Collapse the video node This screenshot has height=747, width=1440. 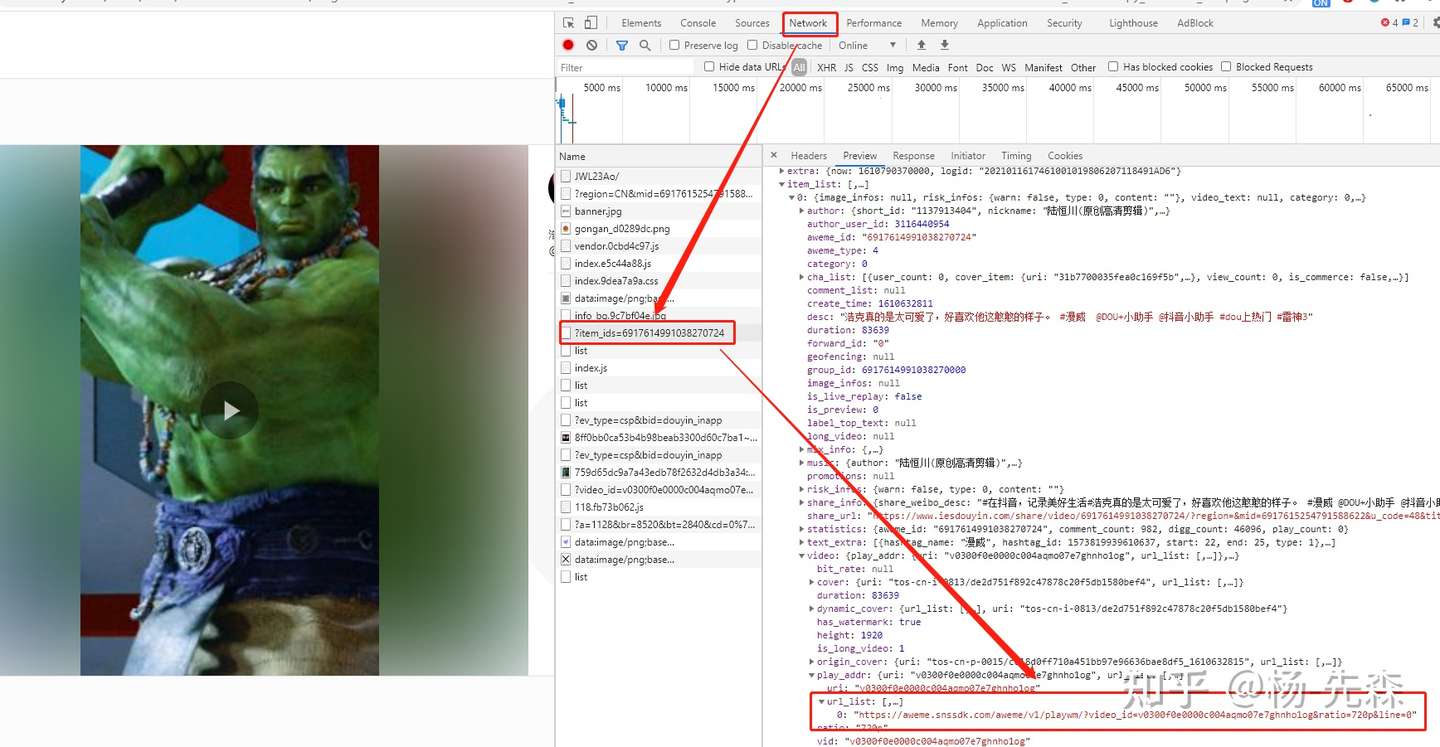[802, 555]
